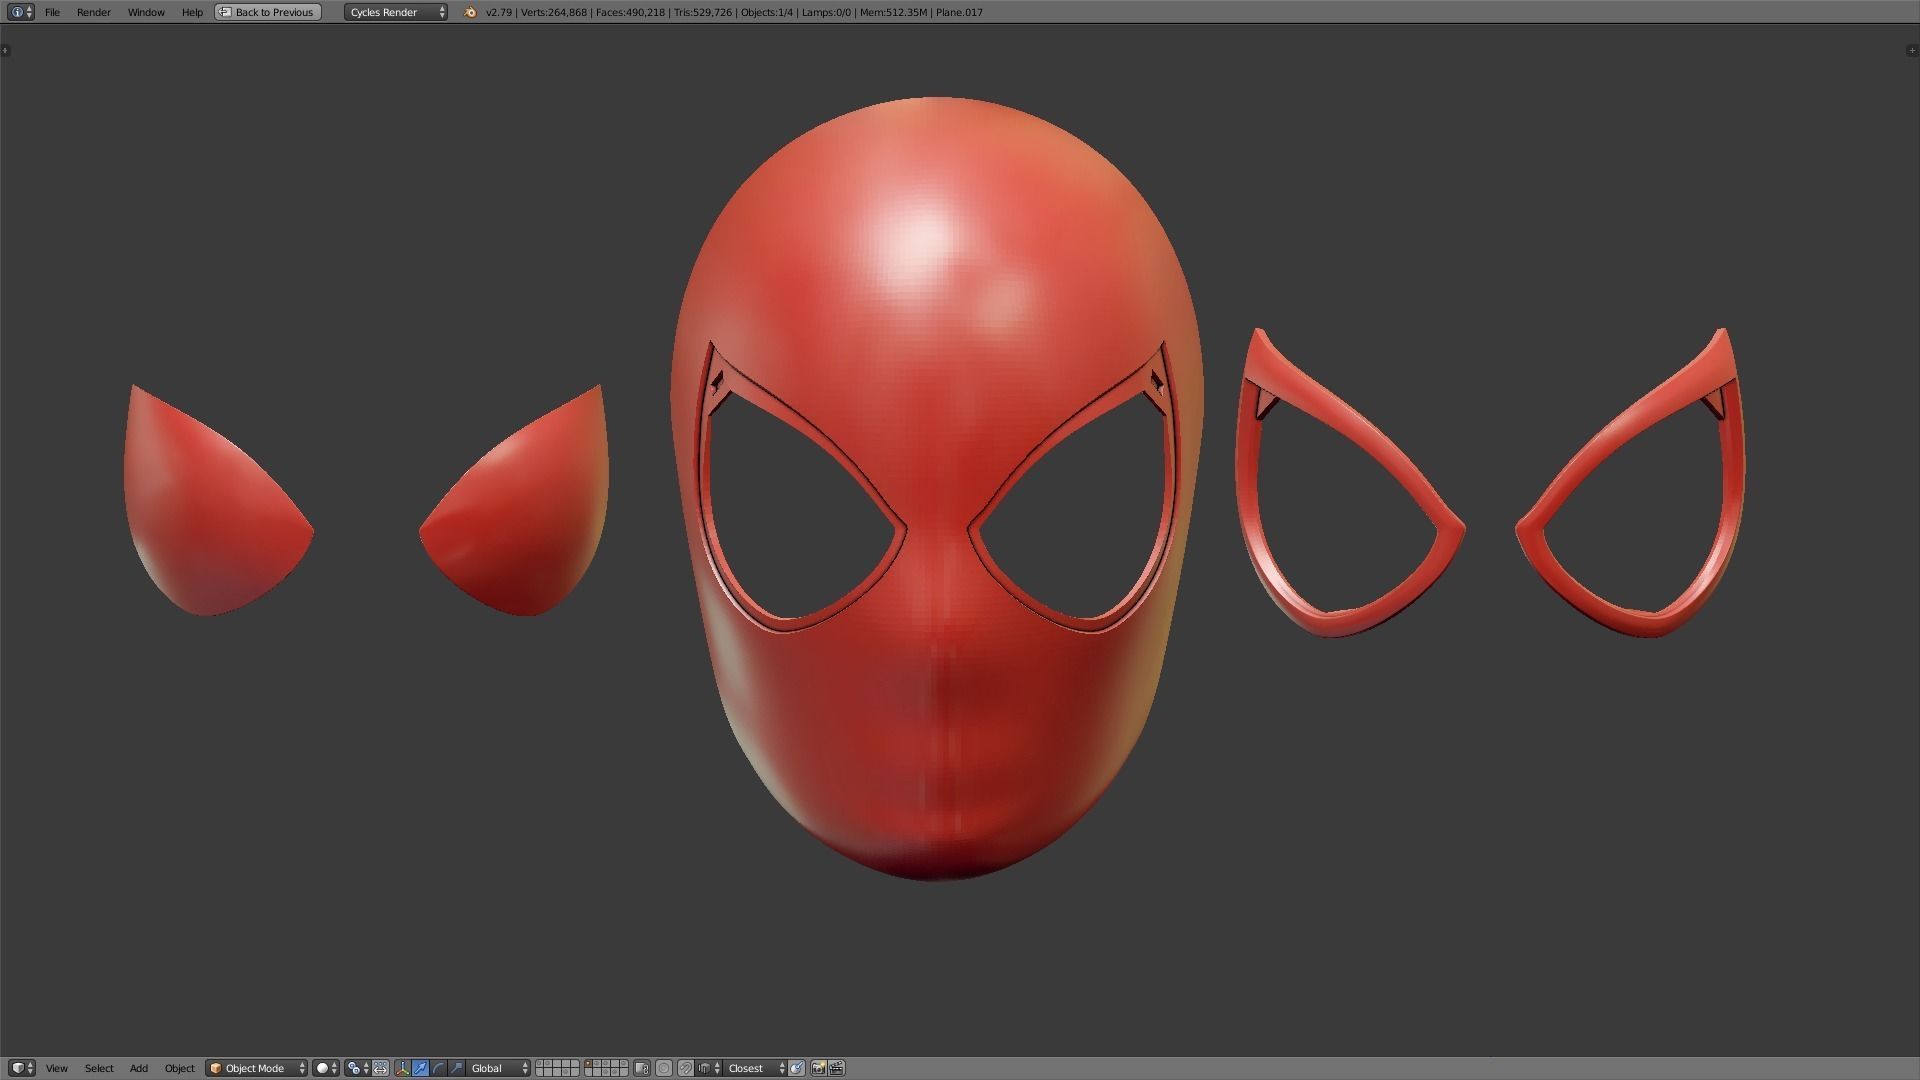
Task: Open the Object Mode dropdown
Action: click(257, 1068)
